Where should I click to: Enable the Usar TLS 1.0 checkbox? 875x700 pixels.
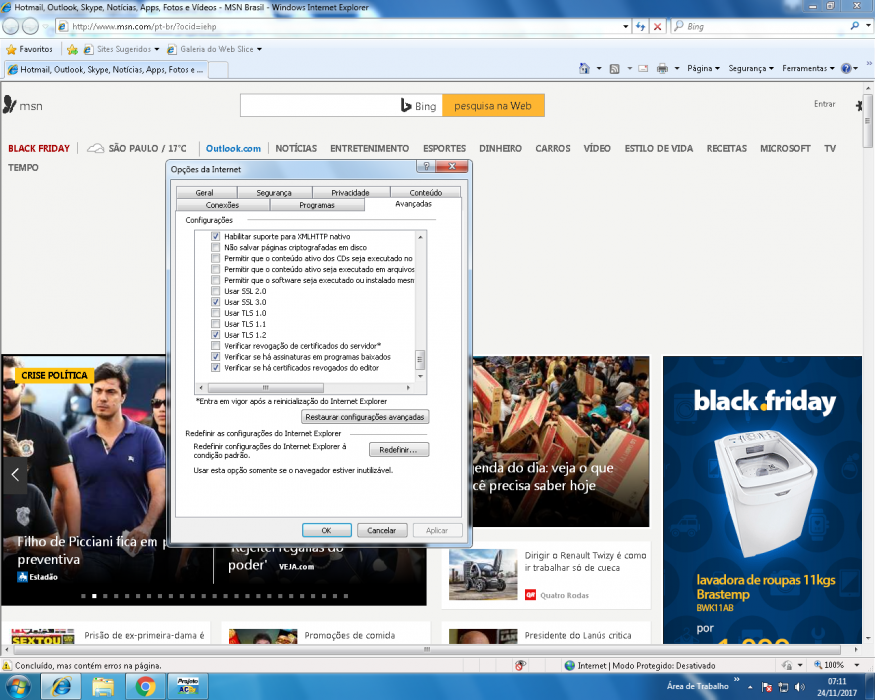click(x=215, y=313)
